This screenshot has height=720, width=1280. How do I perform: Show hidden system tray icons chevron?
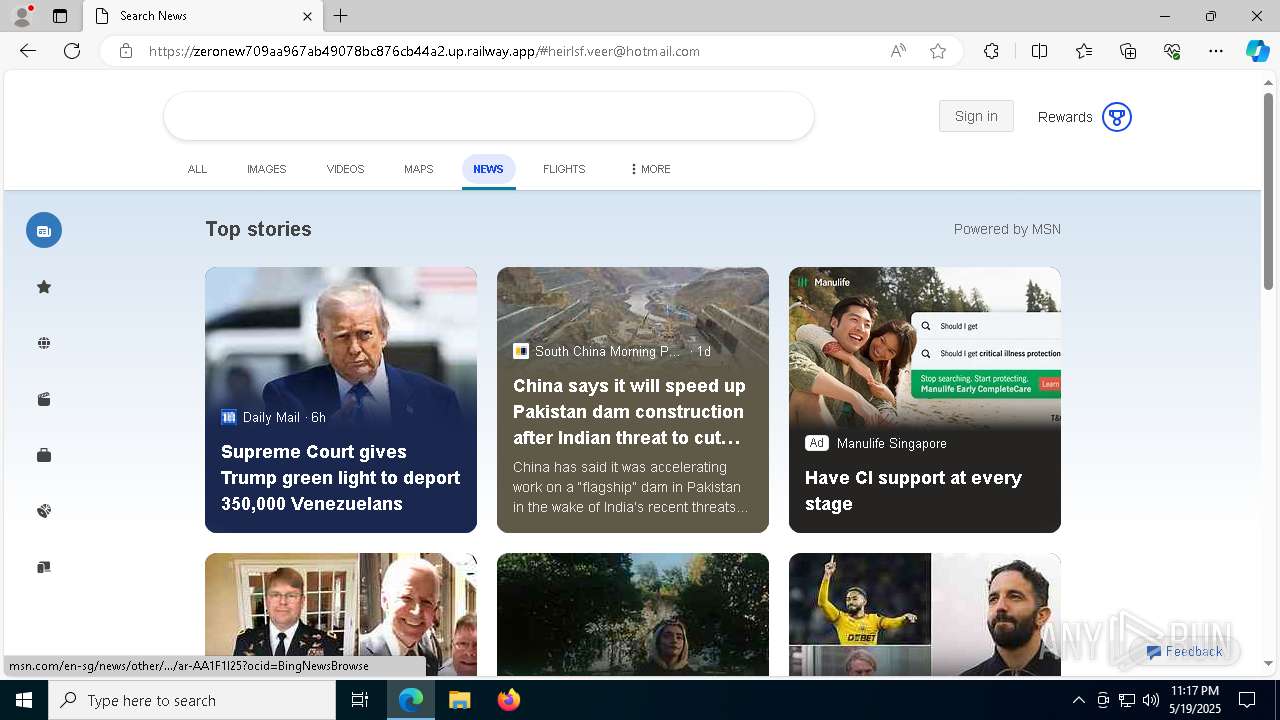1078,700
